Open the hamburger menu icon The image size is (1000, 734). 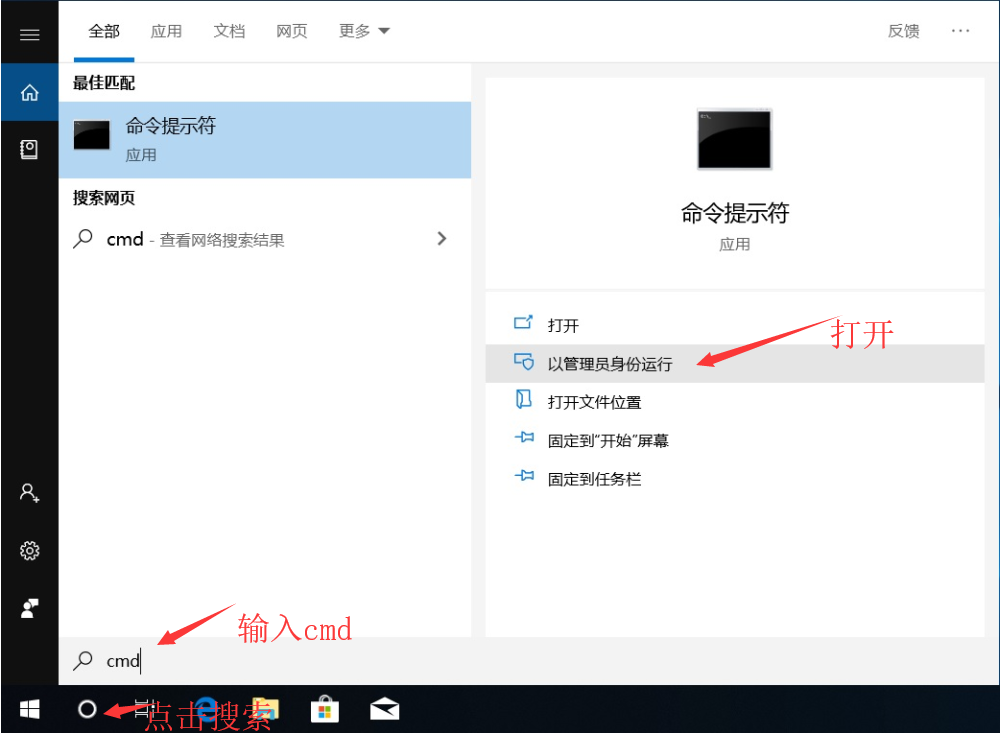click(29, 34)
